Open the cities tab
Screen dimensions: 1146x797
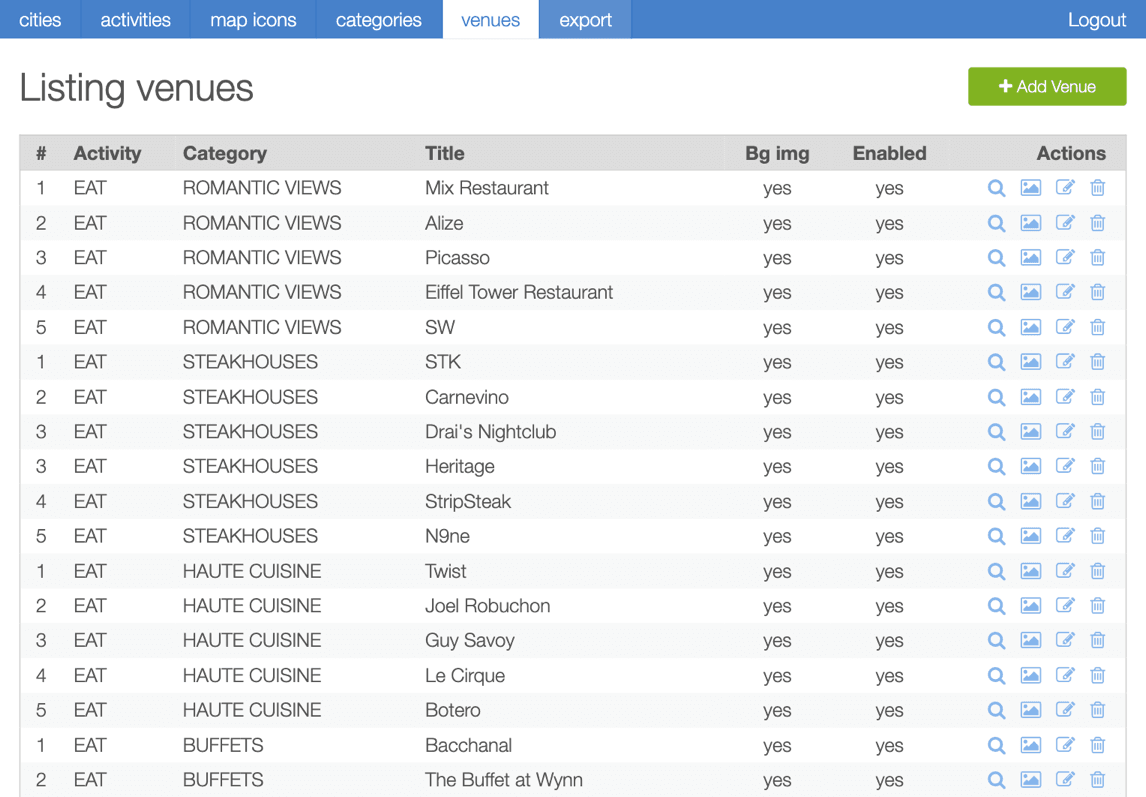[40, 20]
